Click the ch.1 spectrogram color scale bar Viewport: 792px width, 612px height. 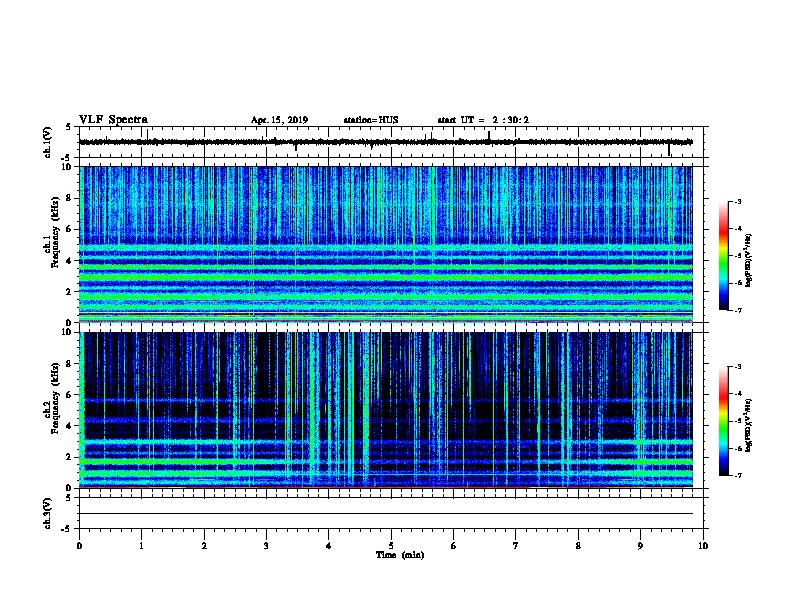tap(724, 256)
